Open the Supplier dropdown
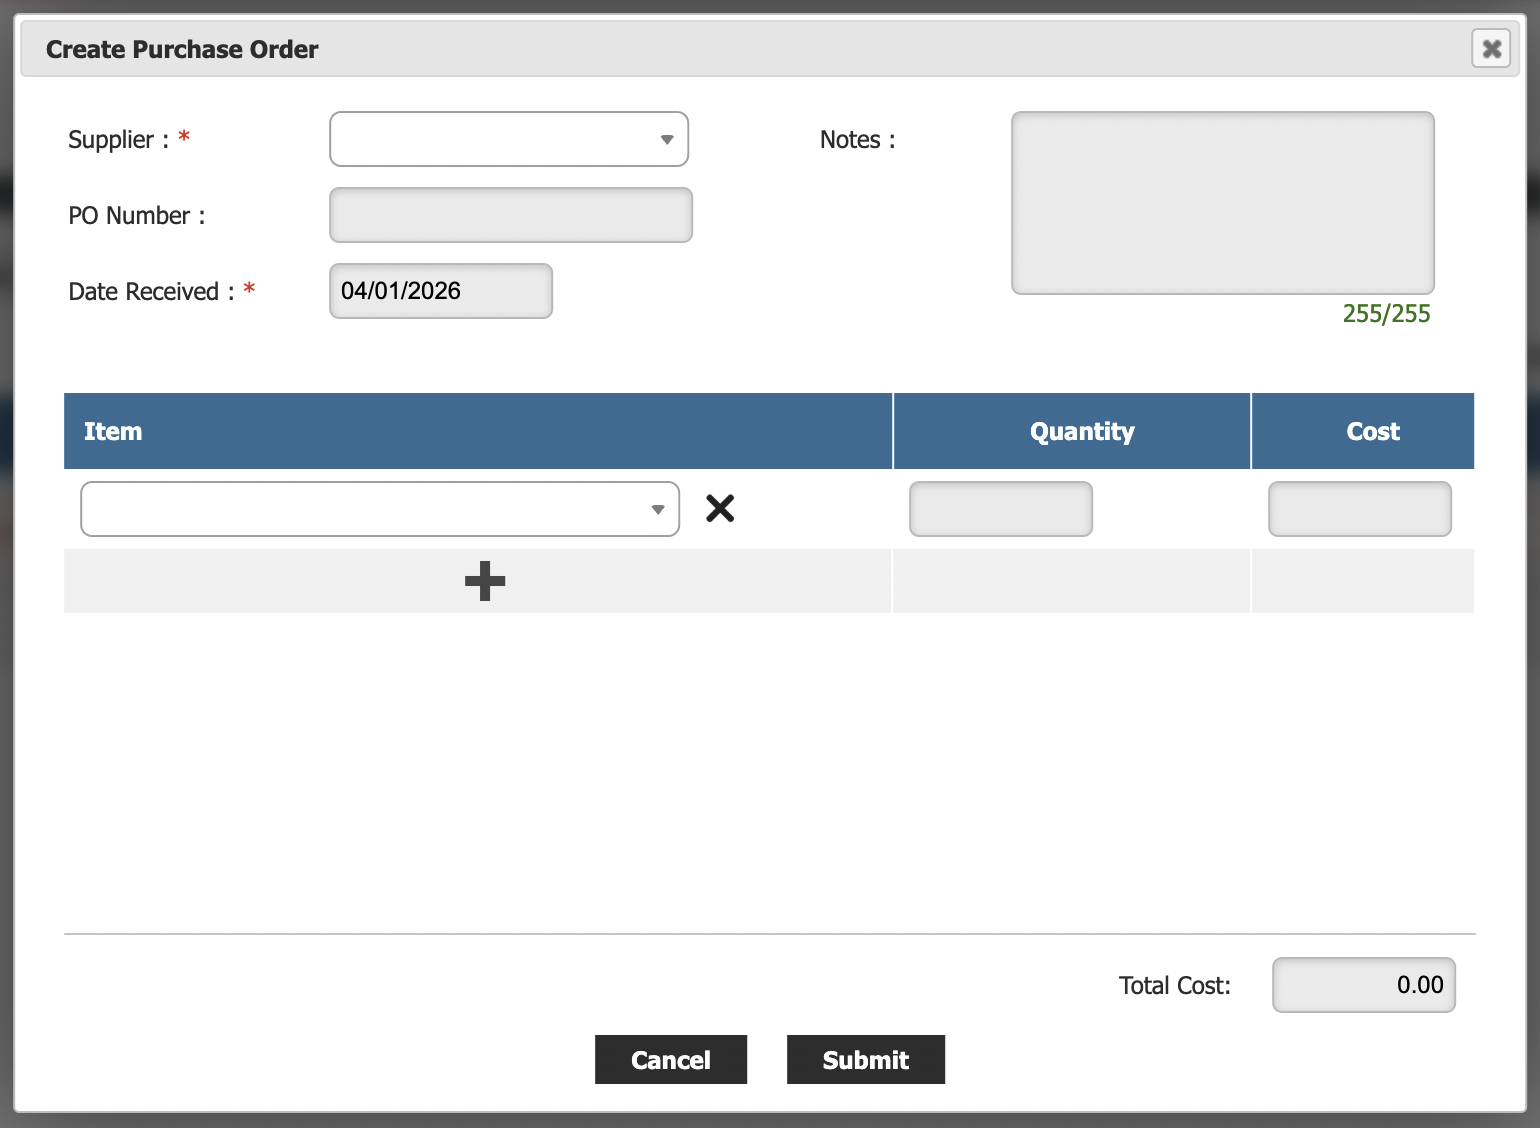1540x1128 pixels. (x=508, y=139)
